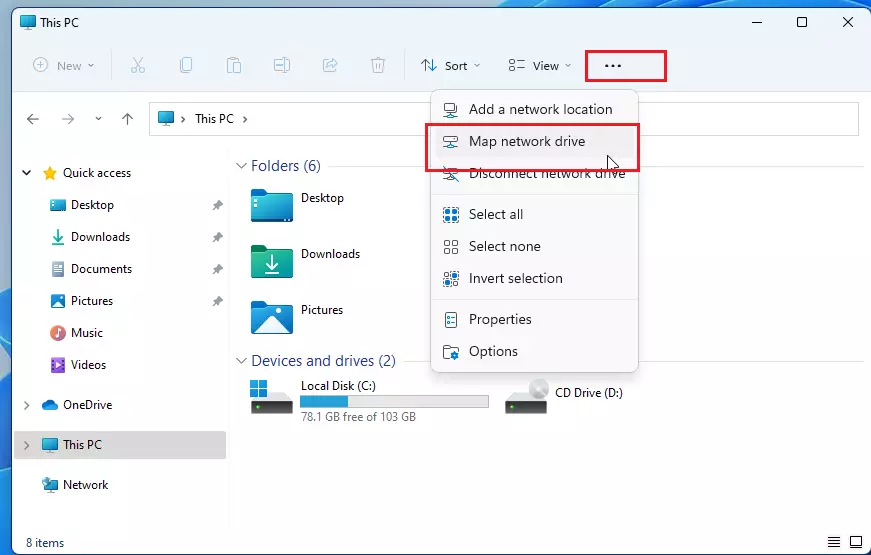
Task: Click '78.1 GB free of 103 GB' text
Action: tap(358, 417)
